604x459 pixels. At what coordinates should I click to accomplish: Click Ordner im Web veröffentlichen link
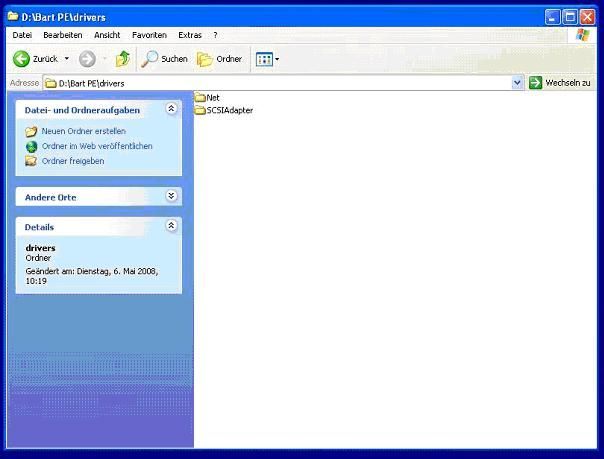(97, 146)
